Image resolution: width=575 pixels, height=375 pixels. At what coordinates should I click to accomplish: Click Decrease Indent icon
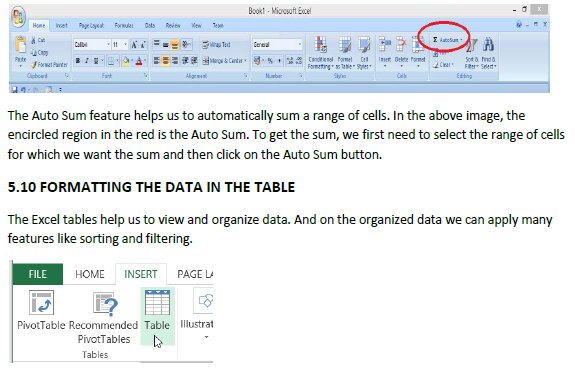185,60
